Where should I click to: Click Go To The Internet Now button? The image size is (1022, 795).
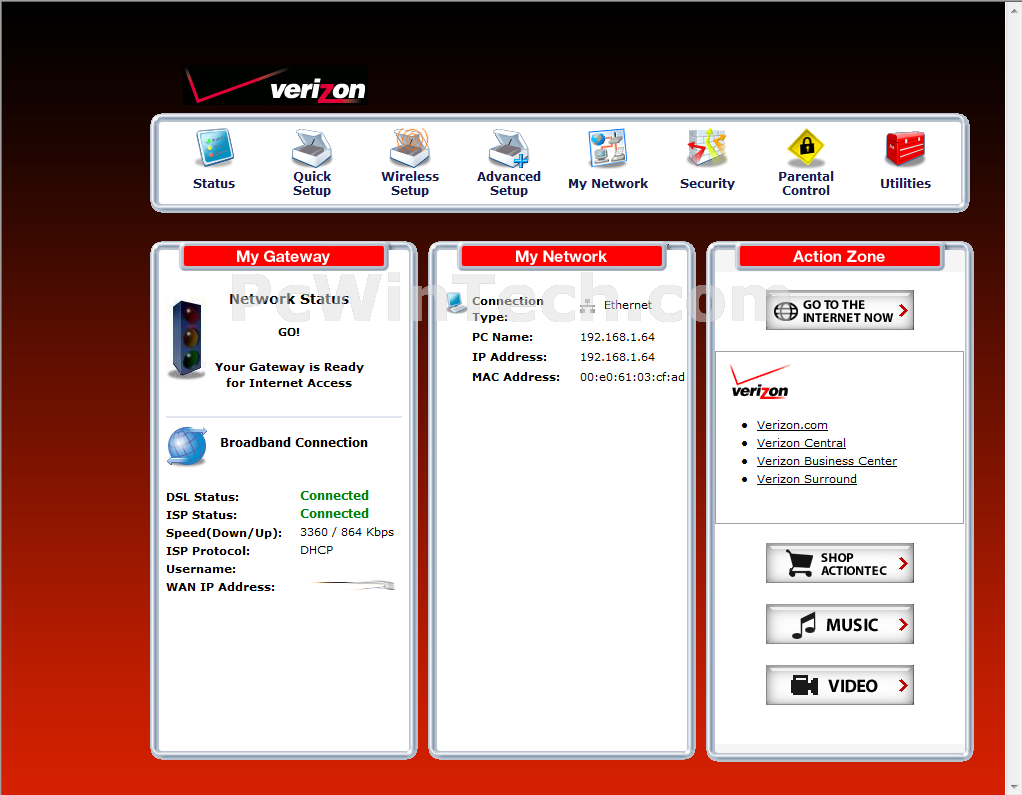click(x=840, y=311)
